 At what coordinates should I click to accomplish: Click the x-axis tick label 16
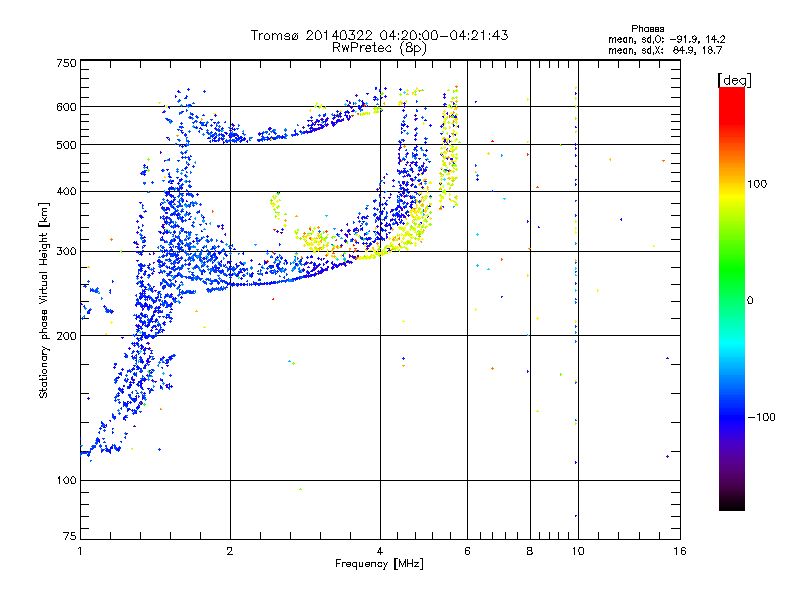(x=680, y=551)
